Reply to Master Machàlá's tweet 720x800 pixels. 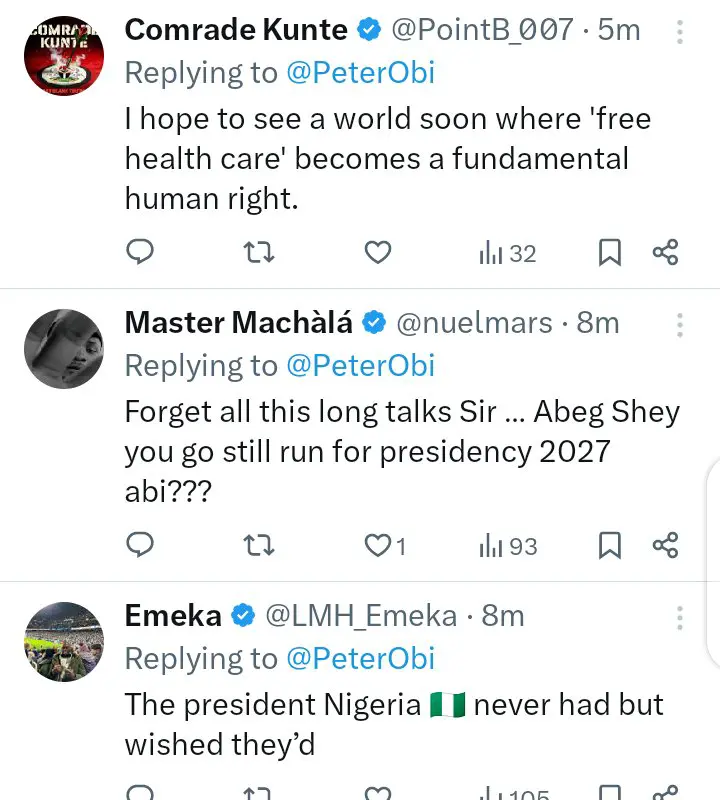click(x=142, y=546)
